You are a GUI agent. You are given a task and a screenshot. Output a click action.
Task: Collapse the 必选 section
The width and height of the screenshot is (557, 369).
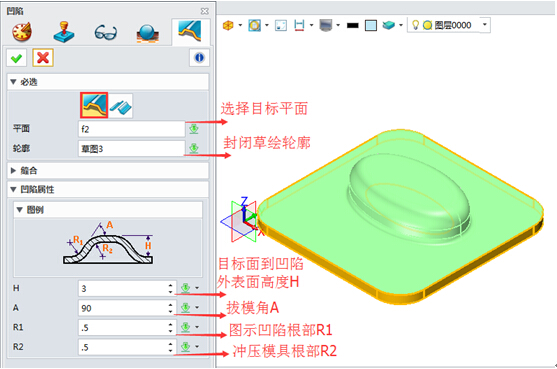(x=13, y=82)
